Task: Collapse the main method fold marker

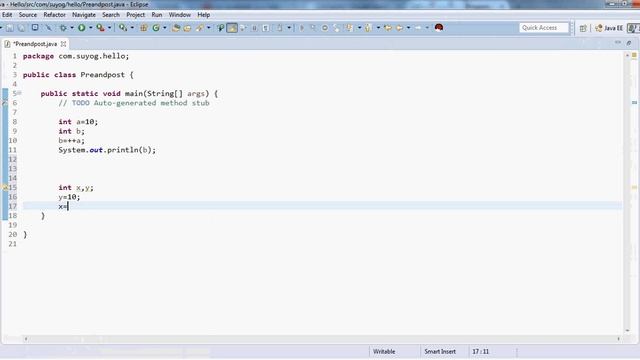Action: point(19,93)
